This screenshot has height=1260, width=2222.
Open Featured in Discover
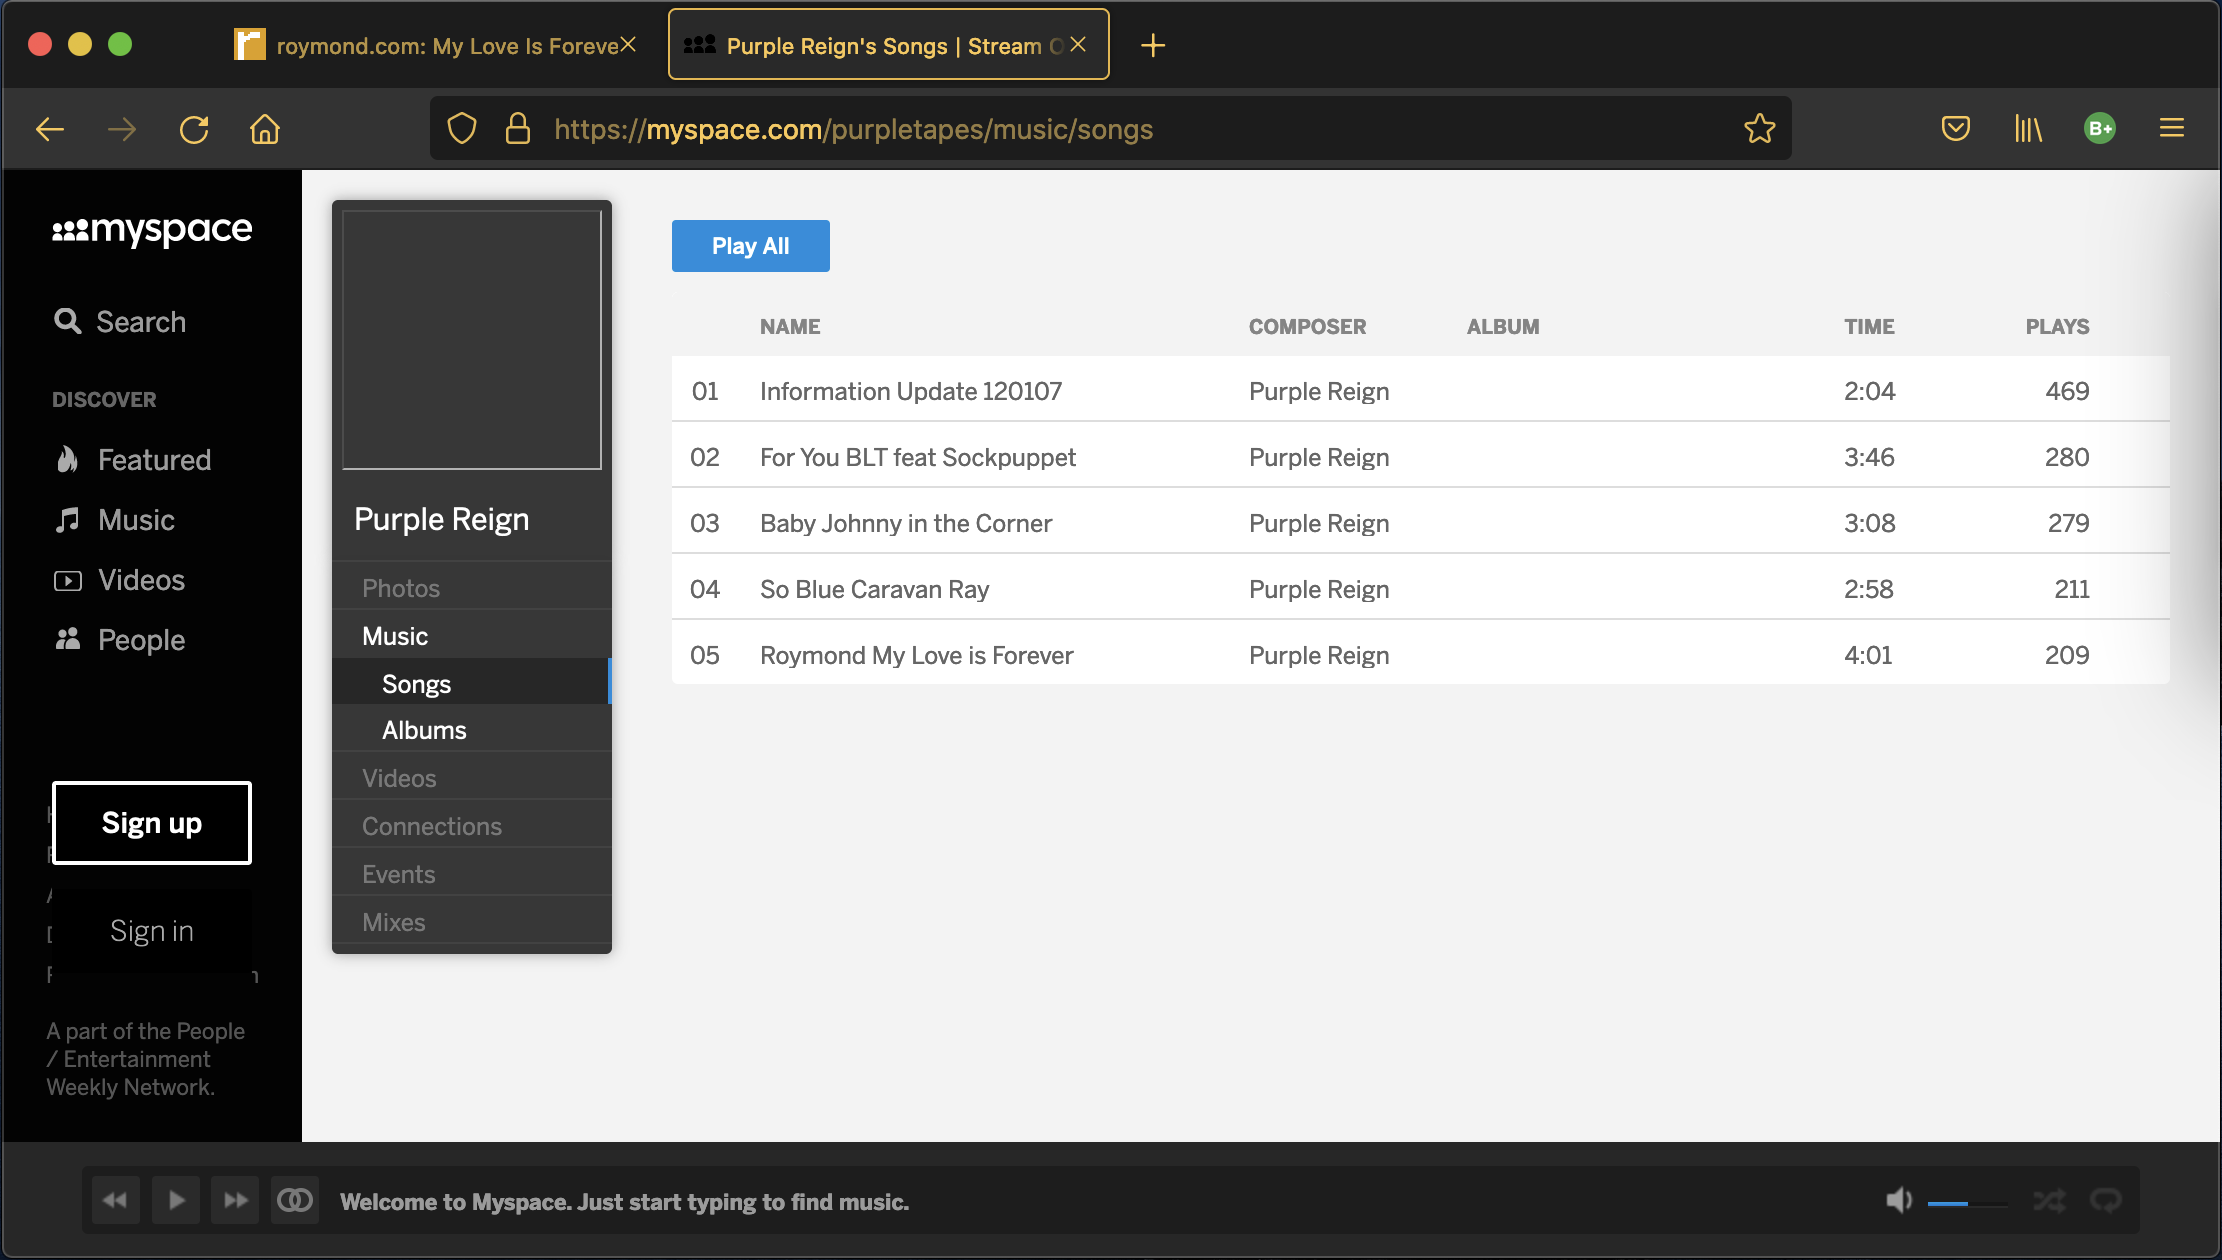pyautogui.click(x=134, y=460)
